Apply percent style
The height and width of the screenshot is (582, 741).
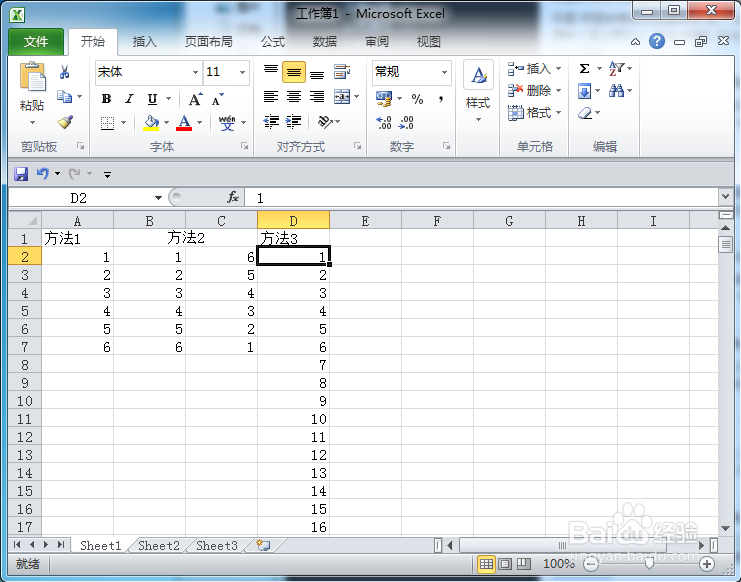coord(417,99)
